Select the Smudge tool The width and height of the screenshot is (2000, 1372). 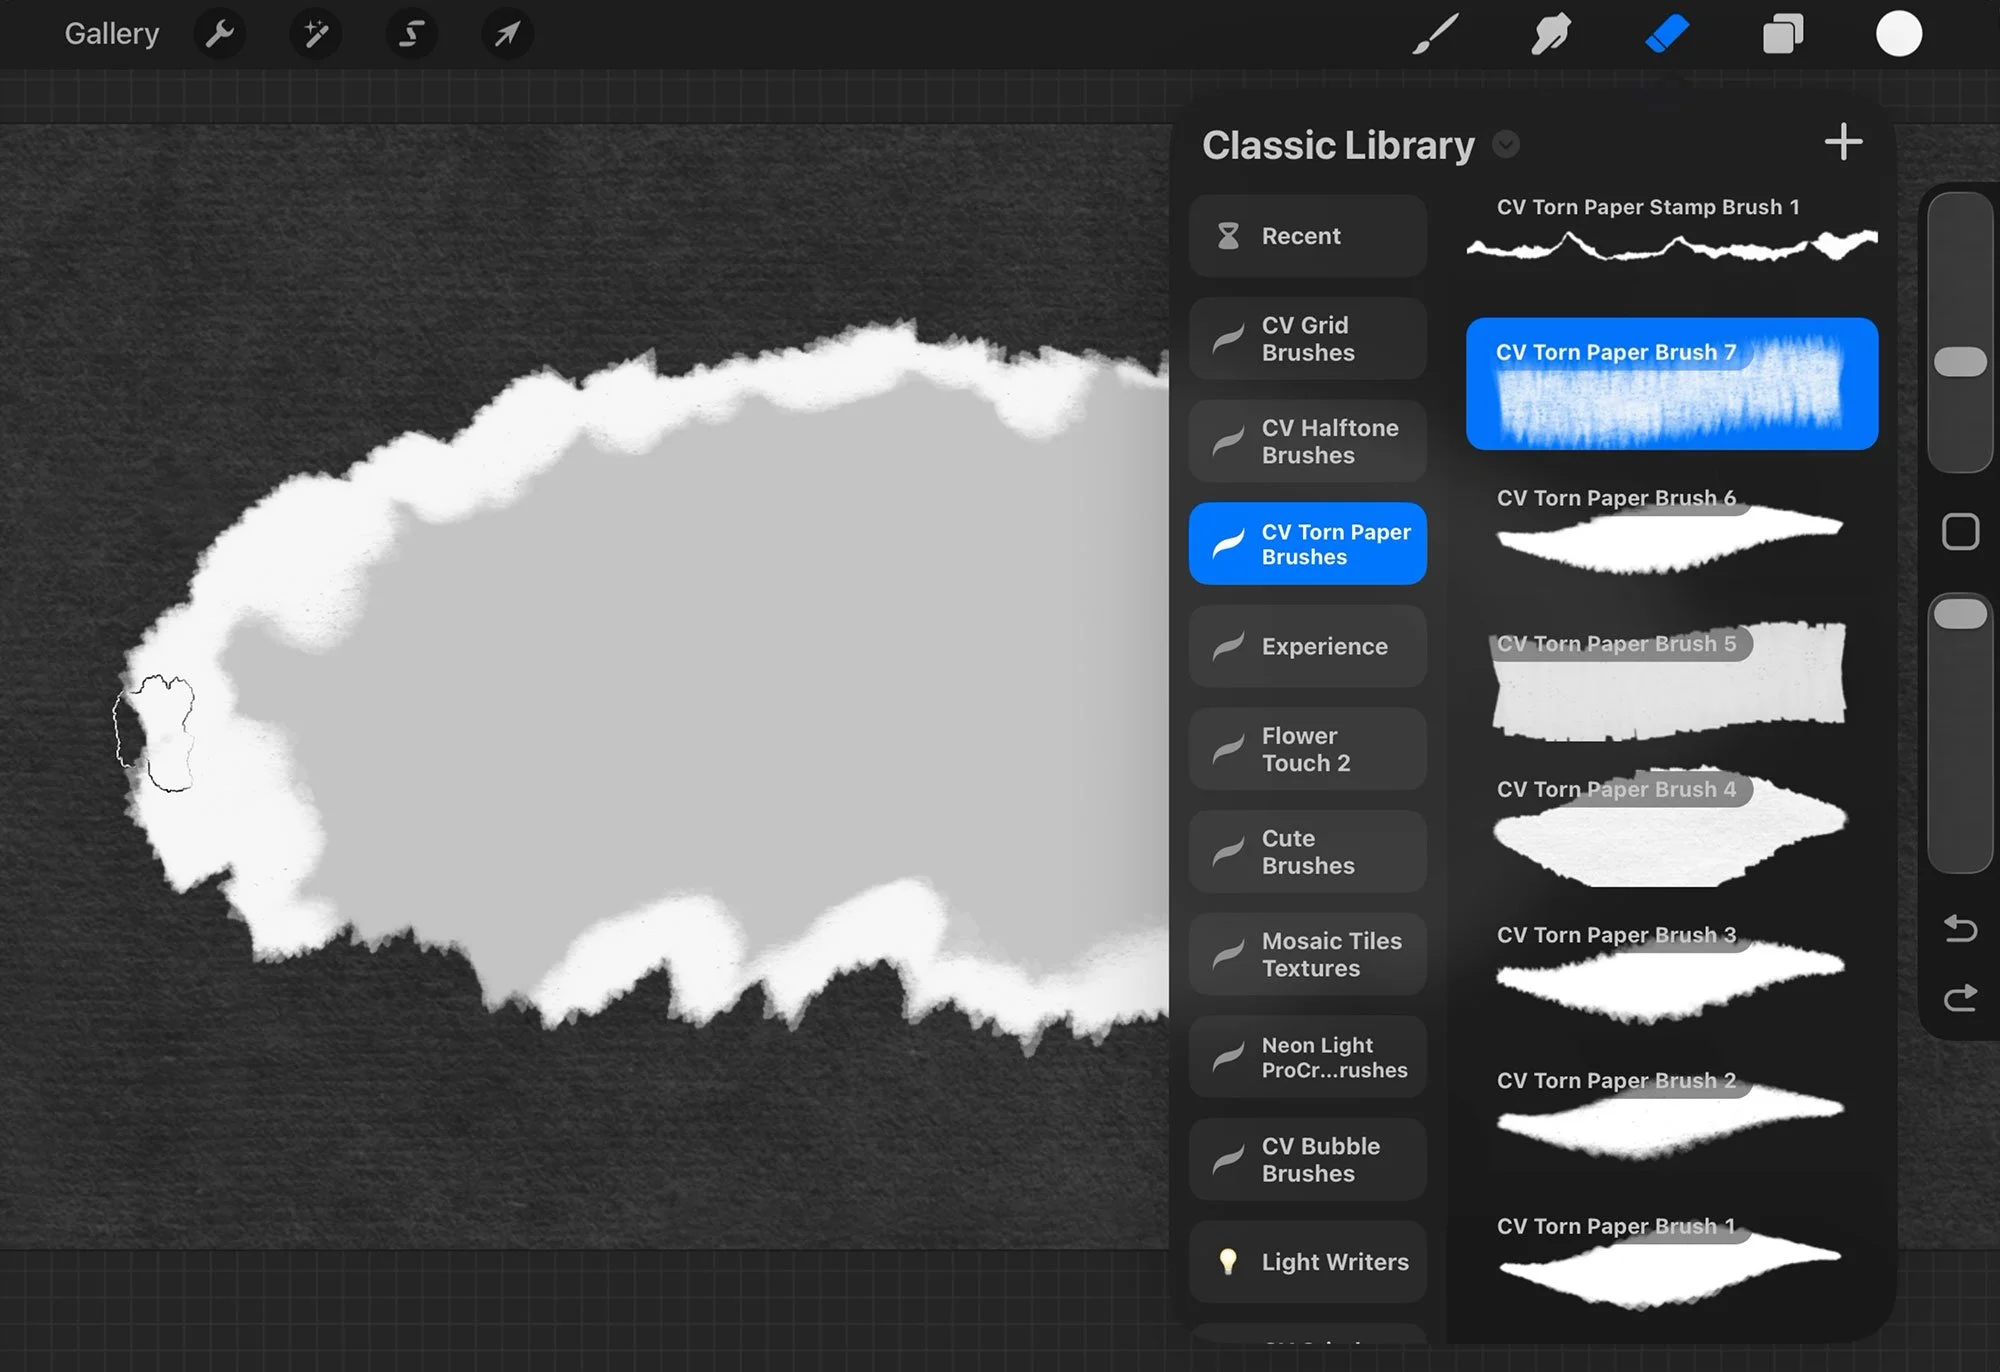point(1551,34)
